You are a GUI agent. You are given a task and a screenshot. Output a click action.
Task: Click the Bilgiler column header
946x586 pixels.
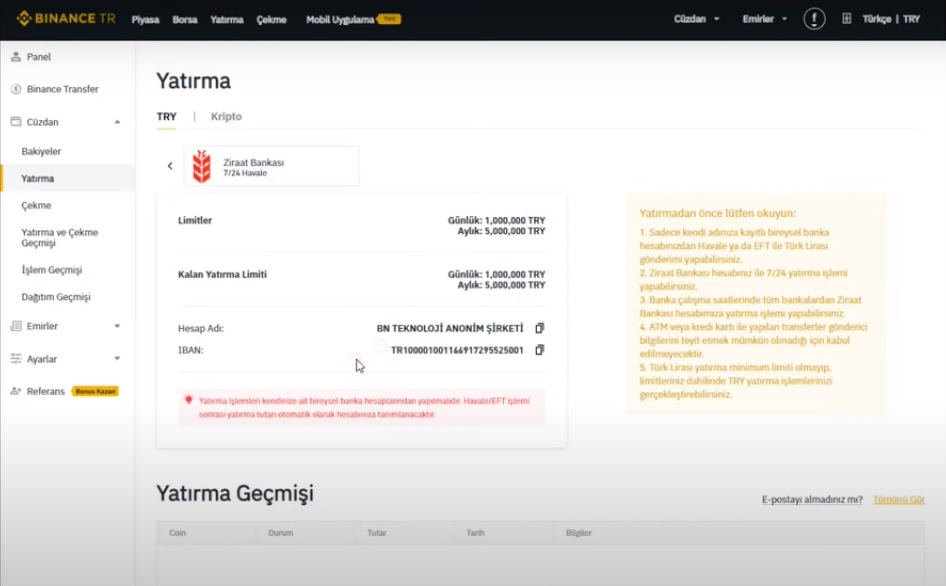(x=579, y=533)
